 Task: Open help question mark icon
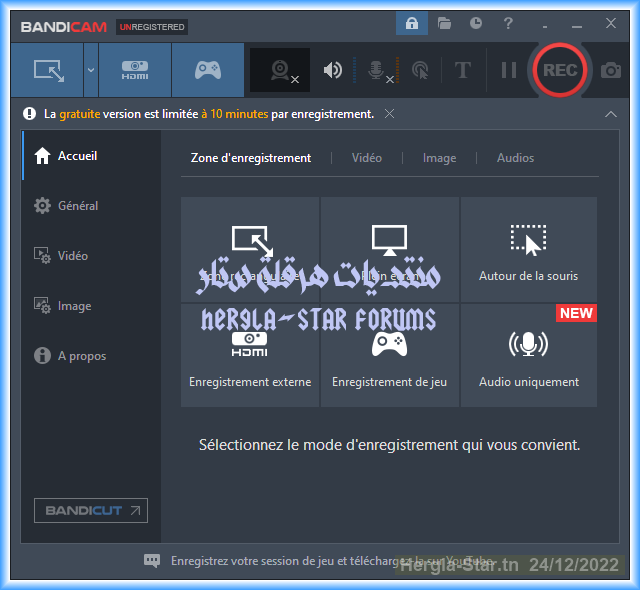pyautogui.click(x=508, y=23)
